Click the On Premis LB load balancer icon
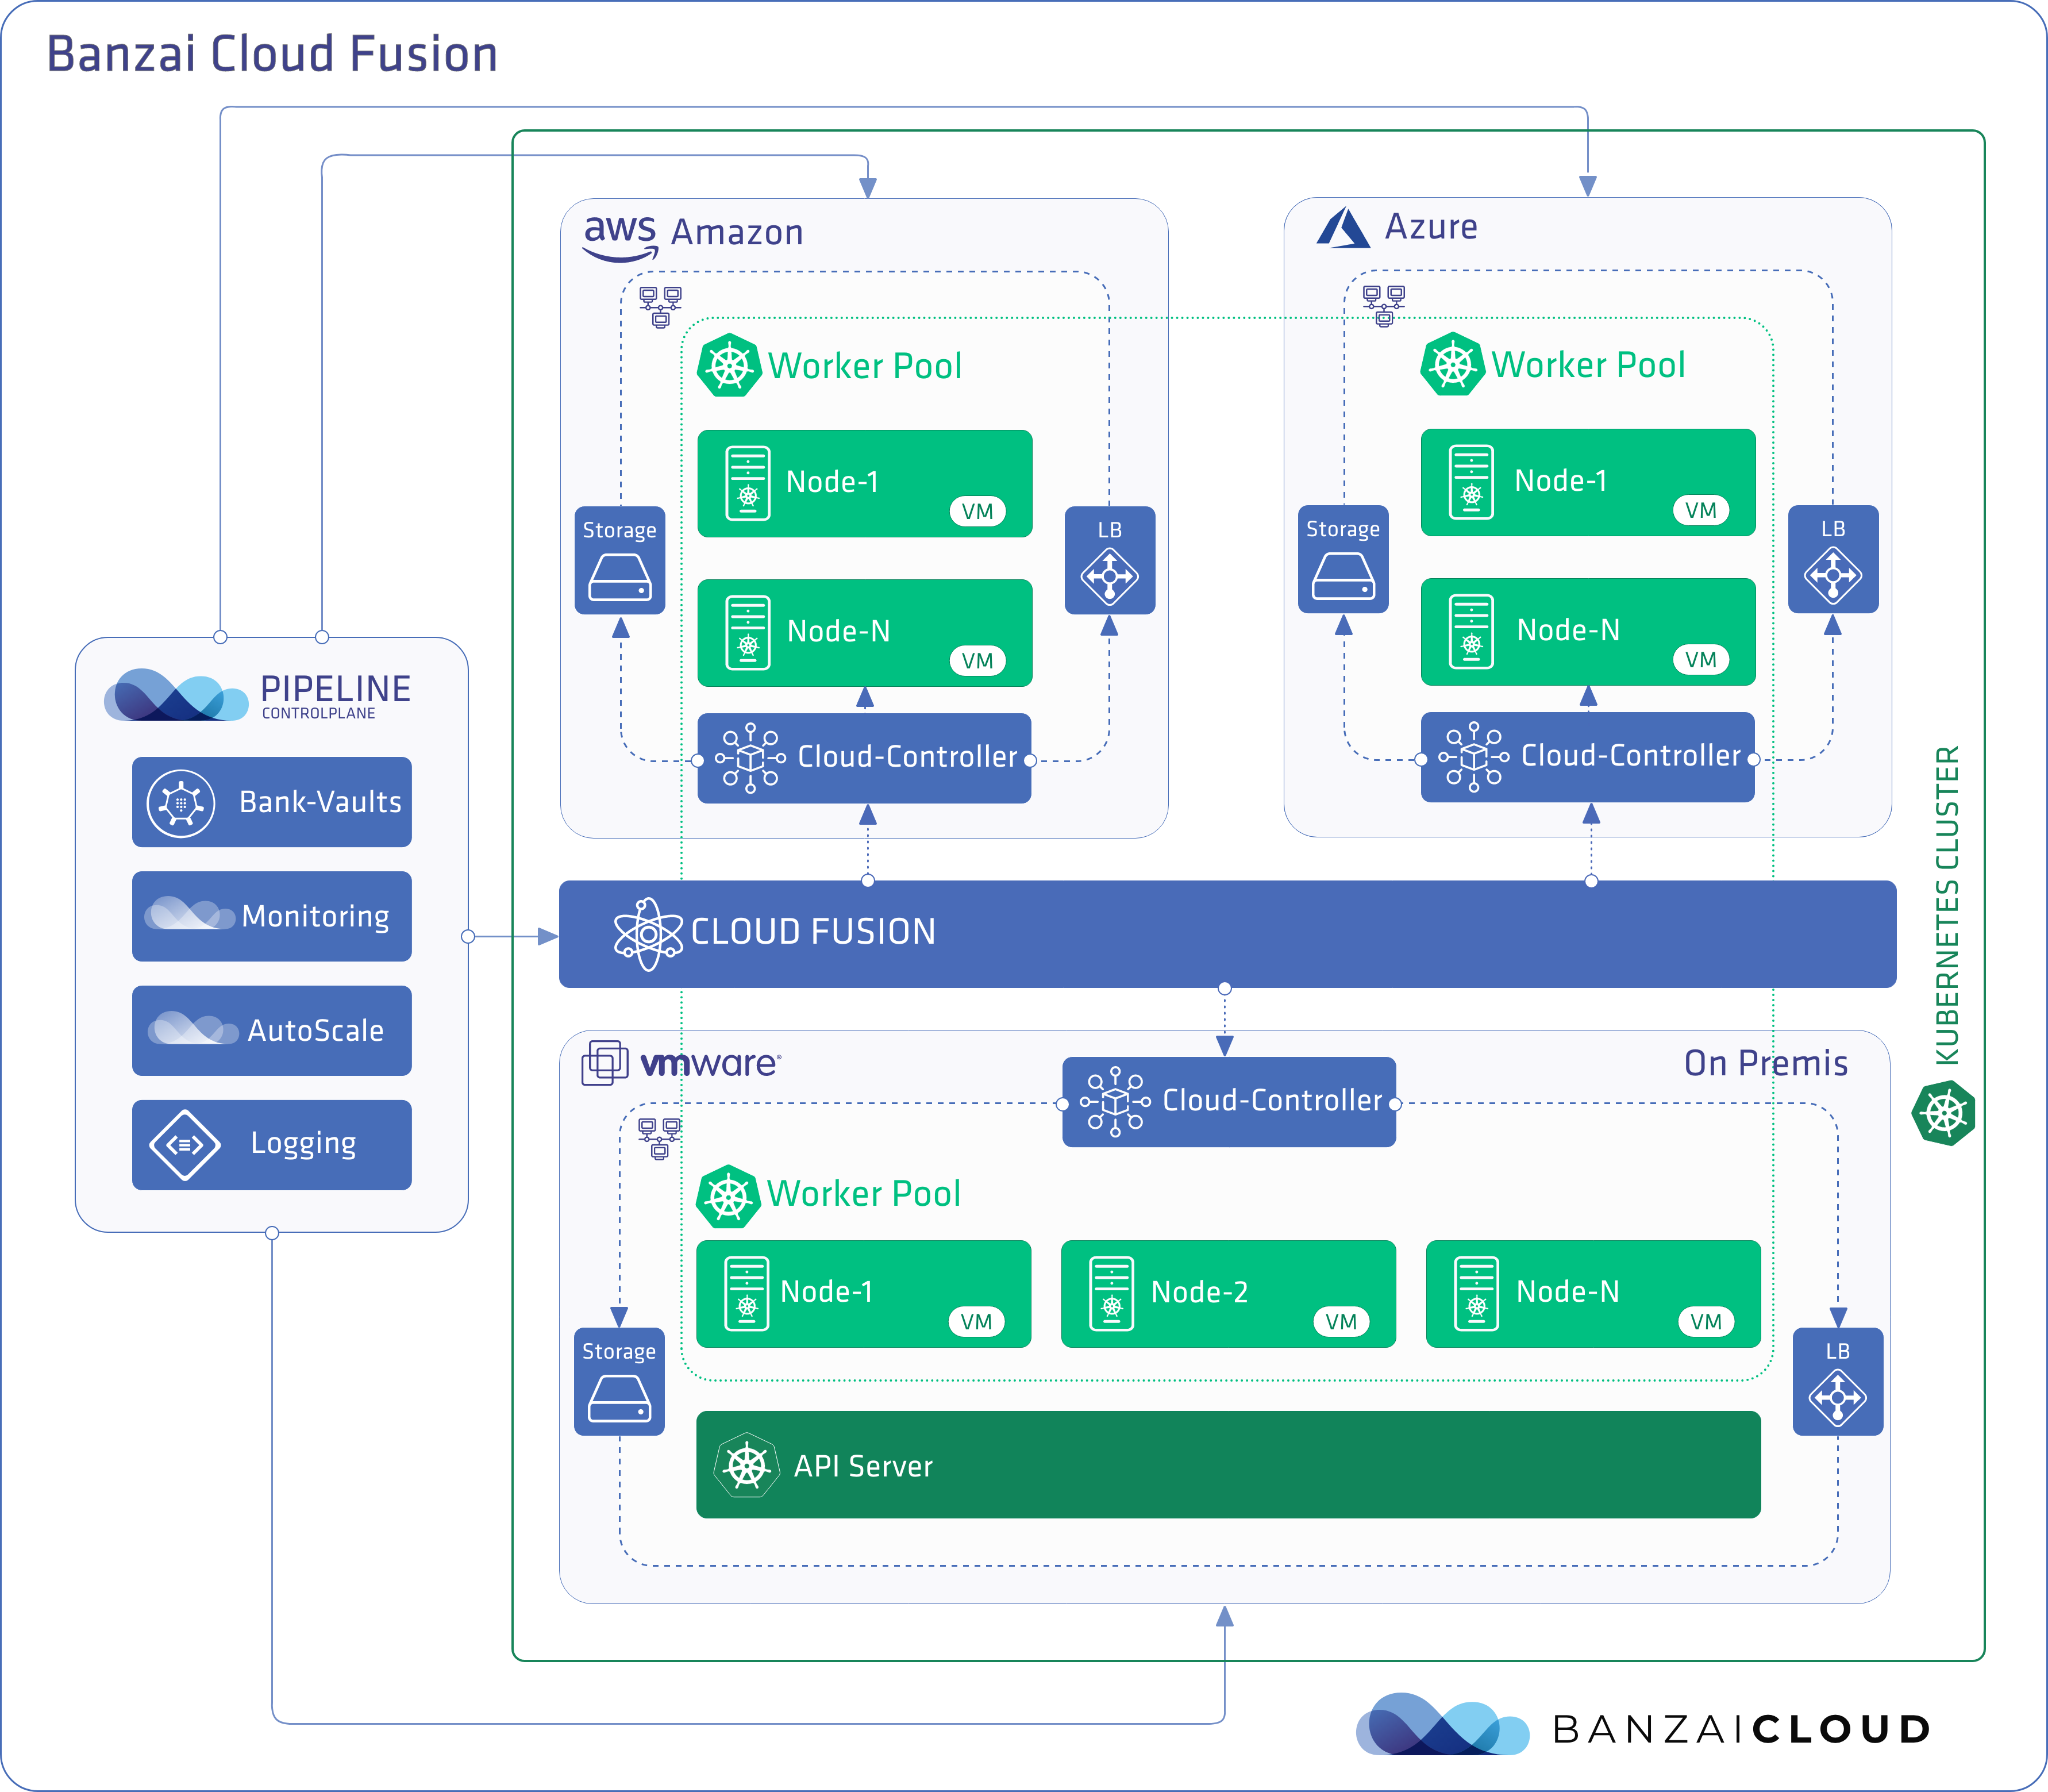 tap(1838, 1397)
